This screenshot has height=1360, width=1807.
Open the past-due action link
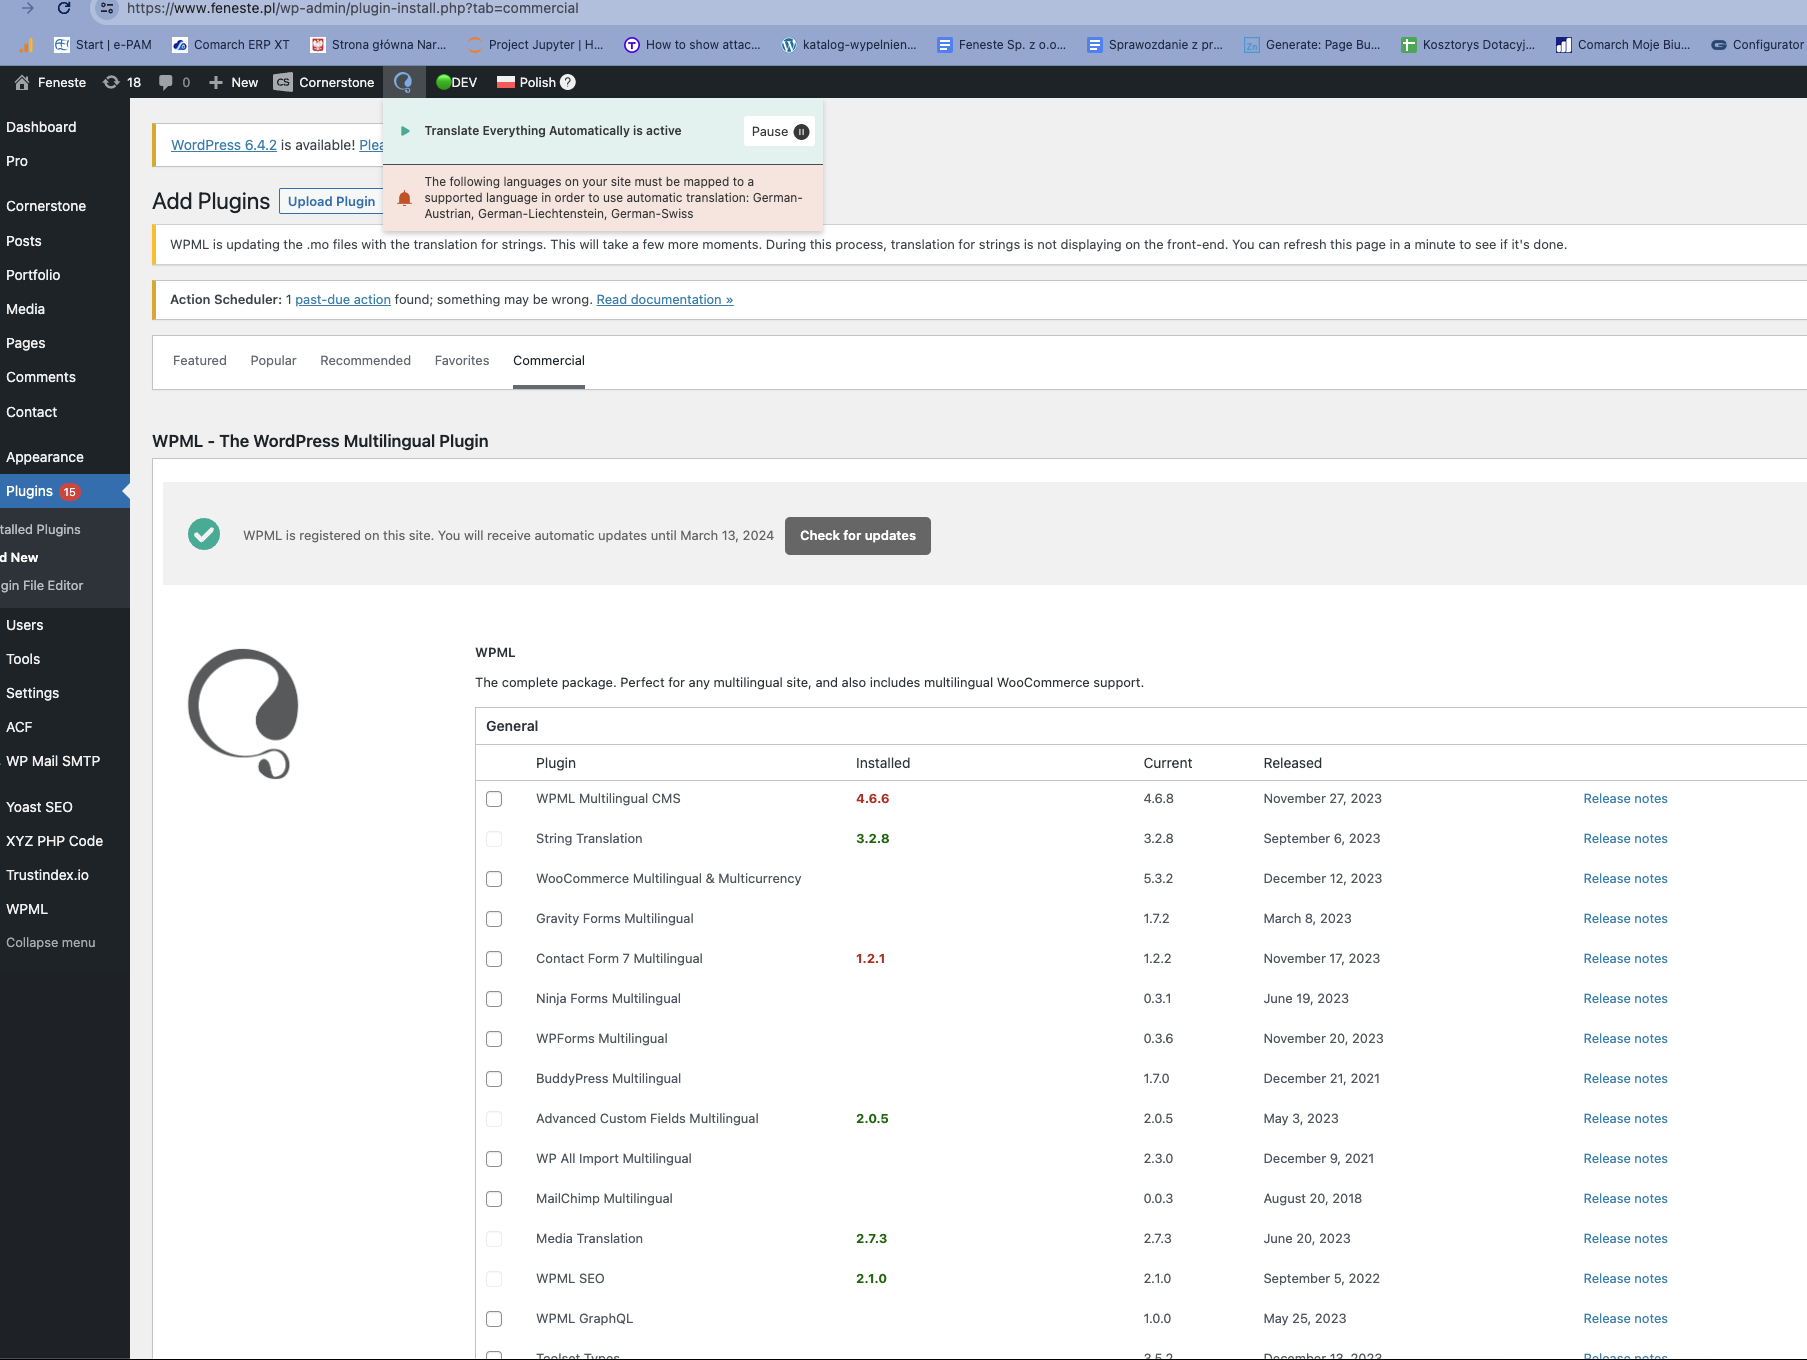pos(343,299)
